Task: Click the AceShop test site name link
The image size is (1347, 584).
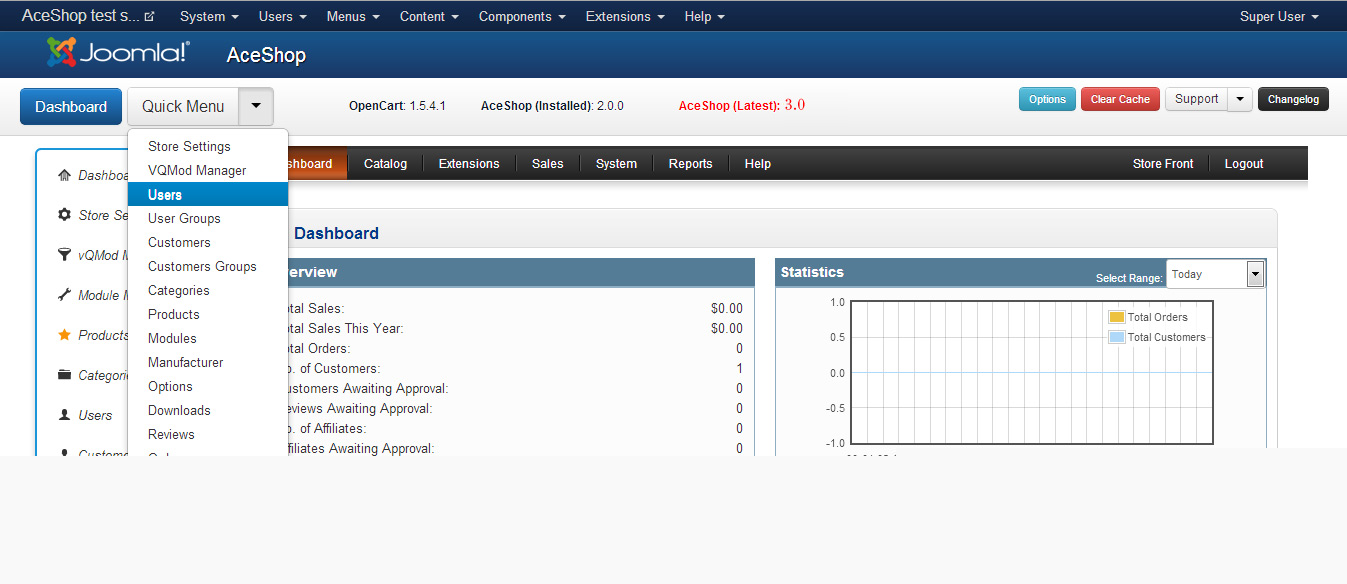Action: [82, 17]
